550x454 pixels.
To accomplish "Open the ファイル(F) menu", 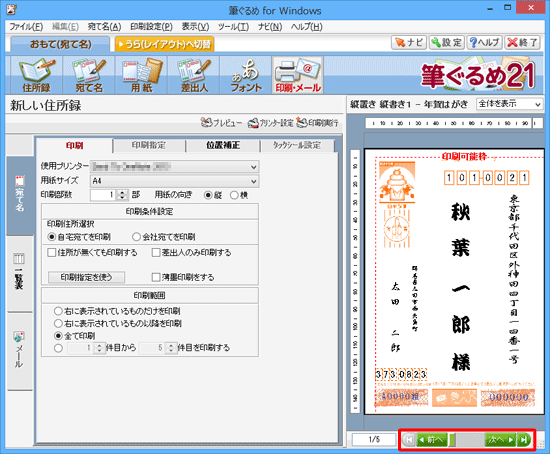I will click(x=26, y=27).
